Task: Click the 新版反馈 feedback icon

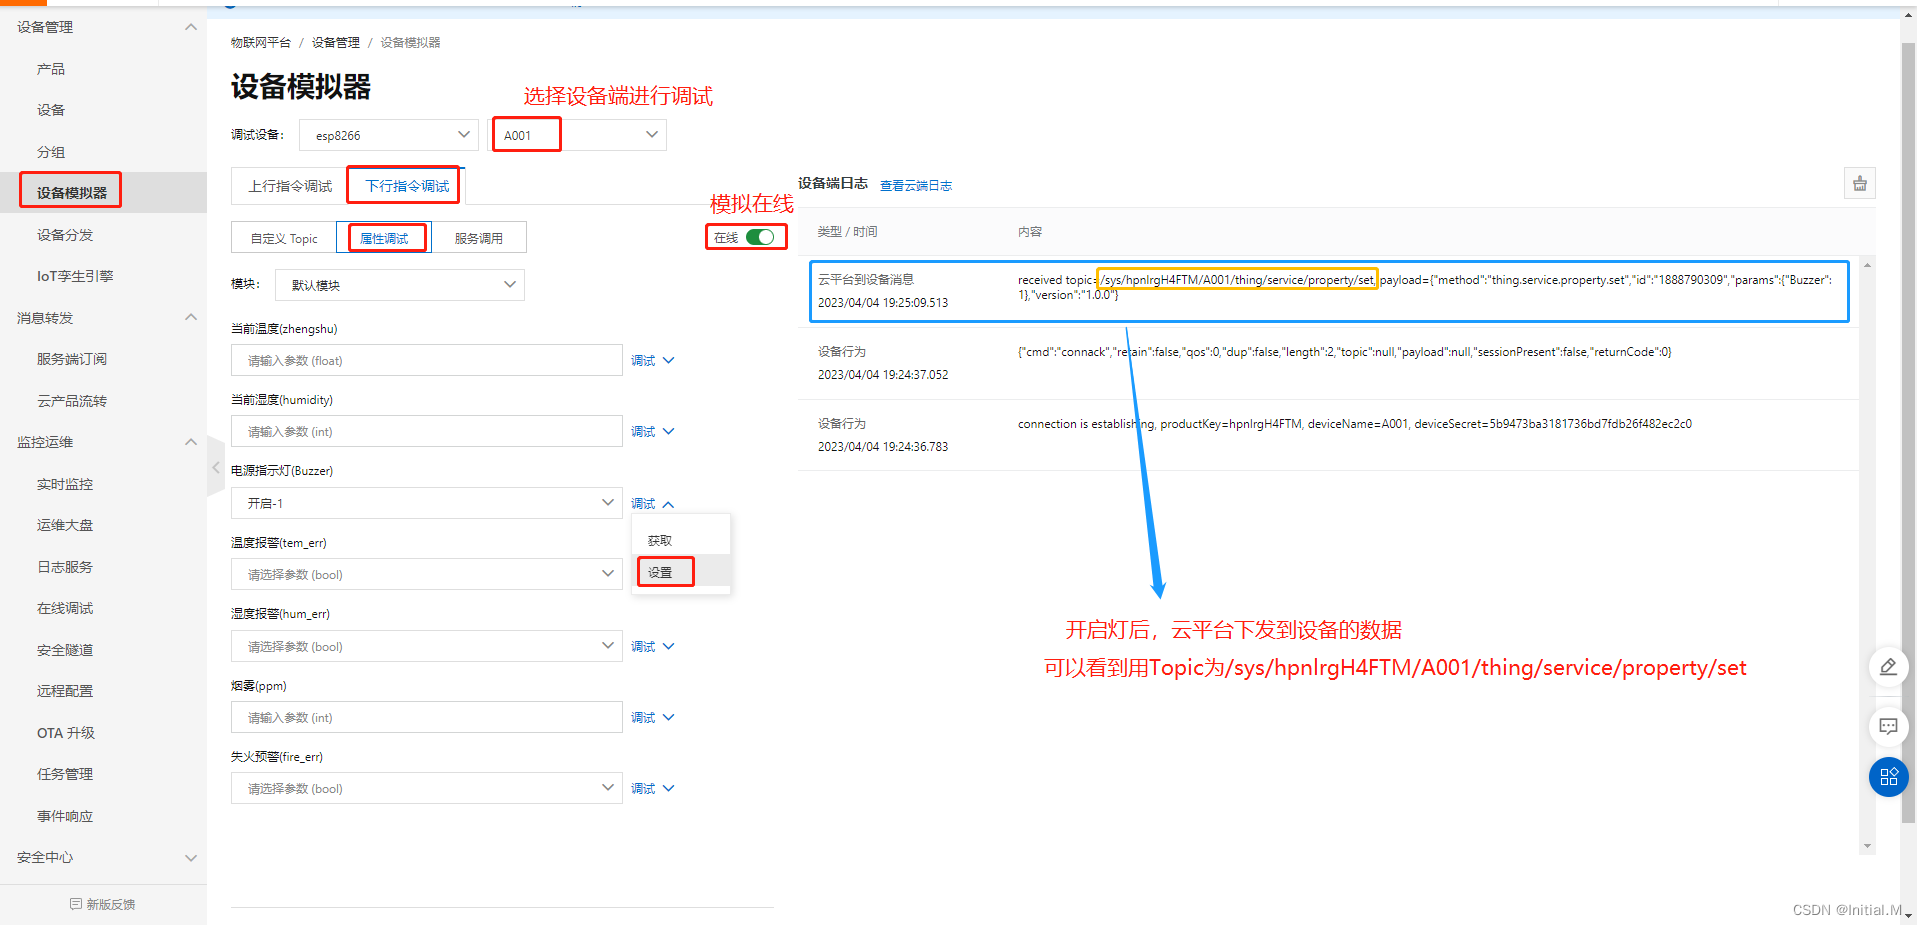Action: (x=76, y=904)
